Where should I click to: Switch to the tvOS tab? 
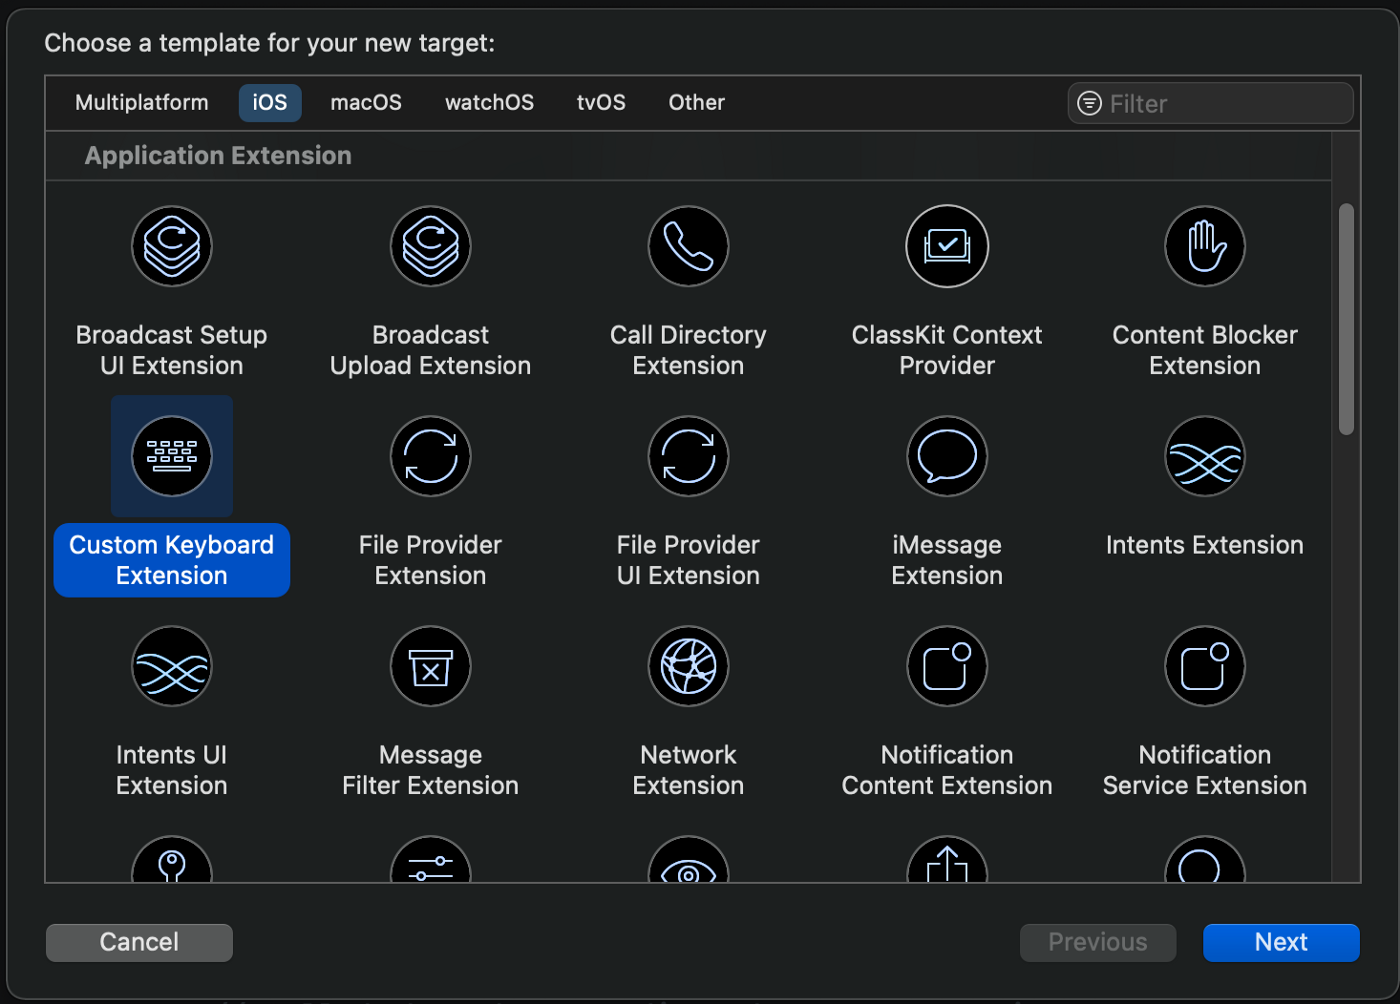pos(601,103)
